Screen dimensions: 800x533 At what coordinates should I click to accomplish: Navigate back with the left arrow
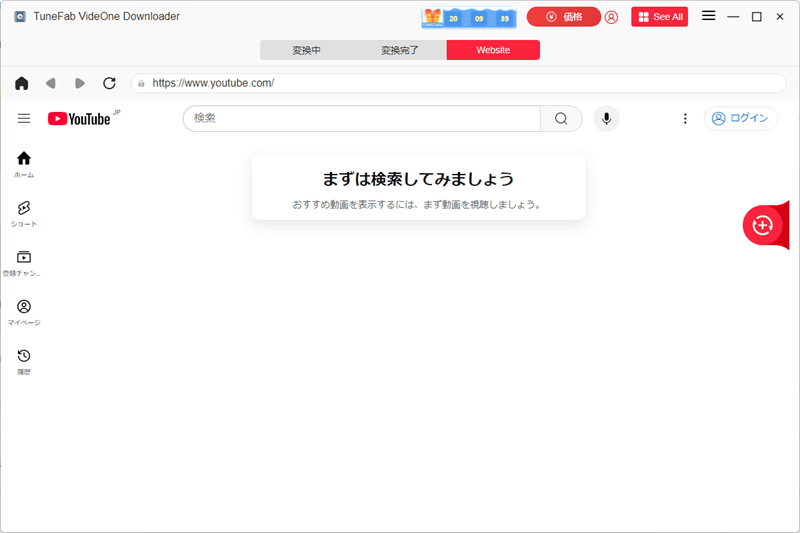pos(51,83)
